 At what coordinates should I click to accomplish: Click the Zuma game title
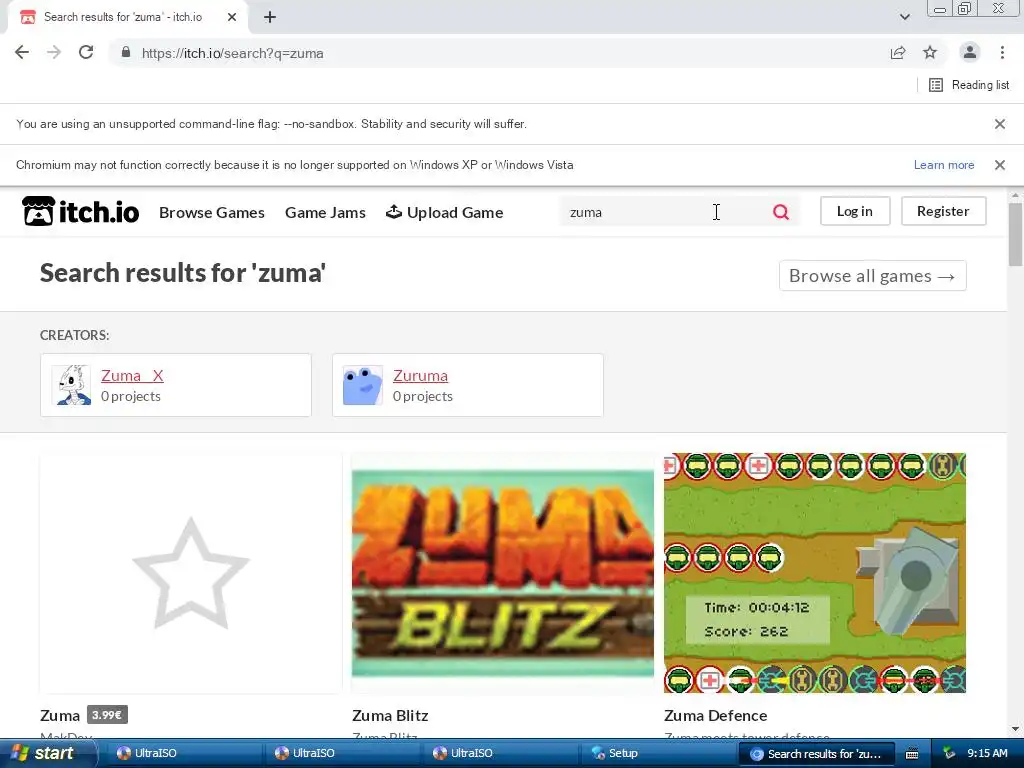[x=59, y=715]
